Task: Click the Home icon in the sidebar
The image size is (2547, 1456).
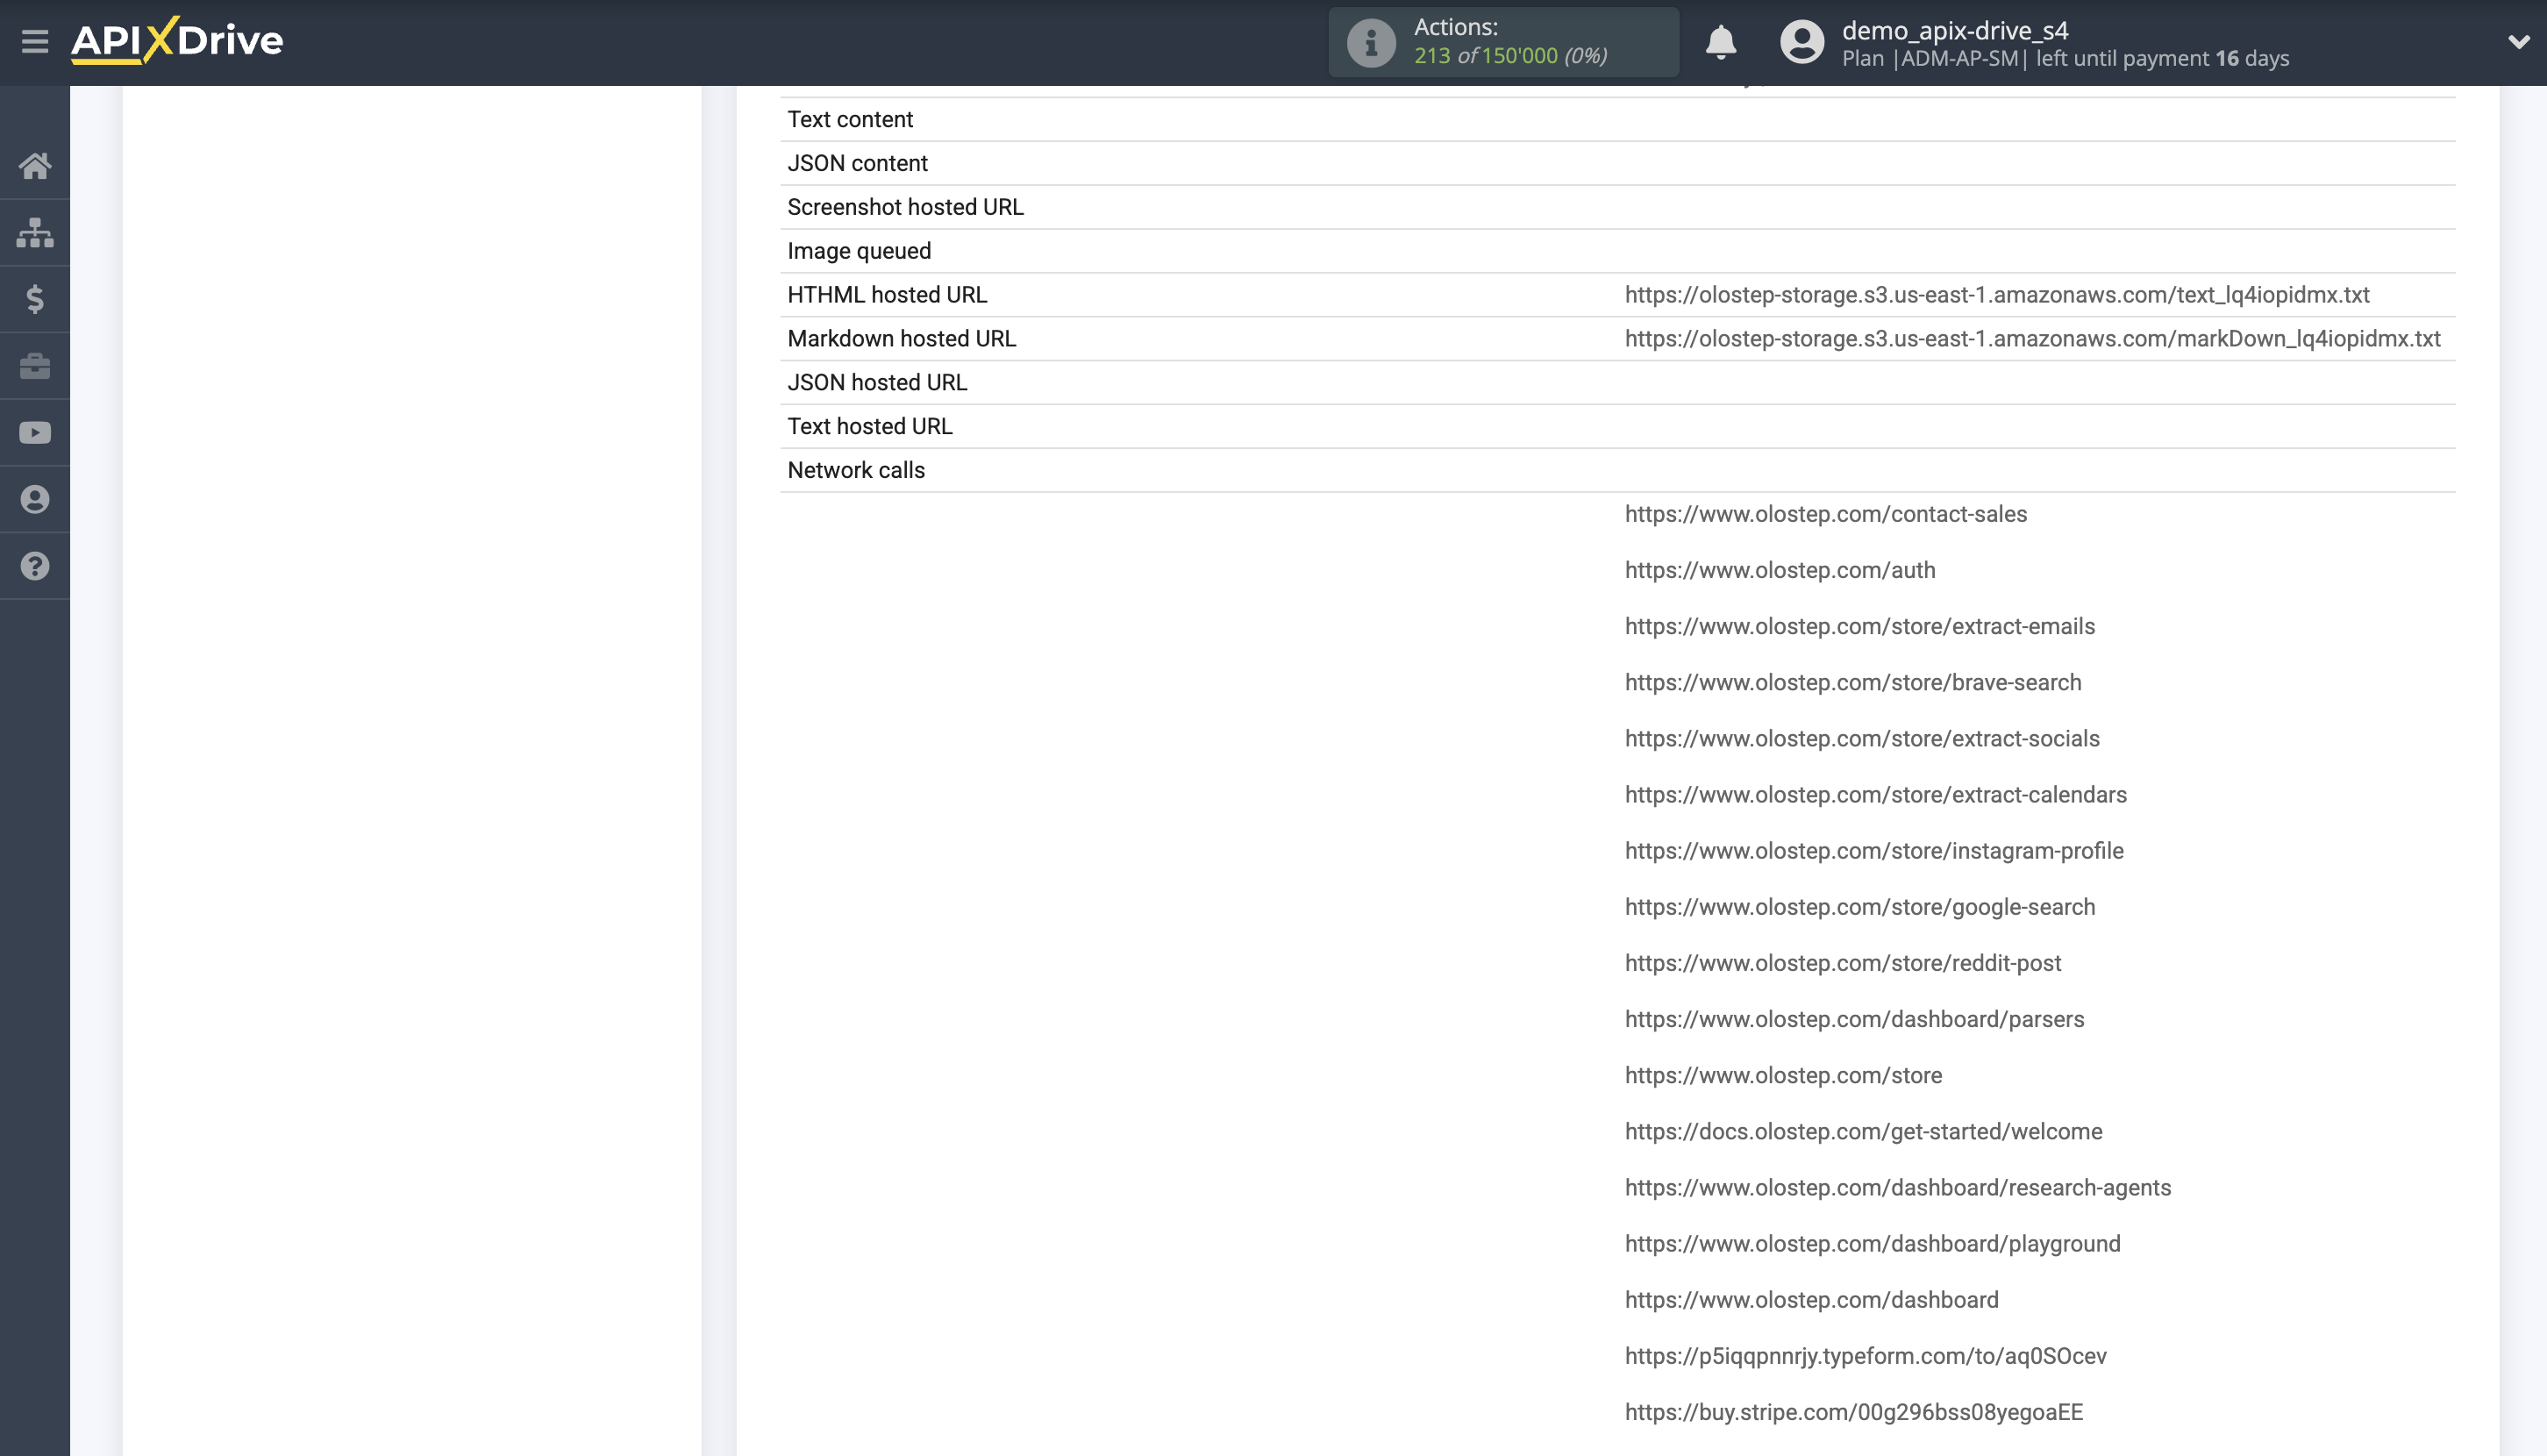Action: (x=35, y=166)
